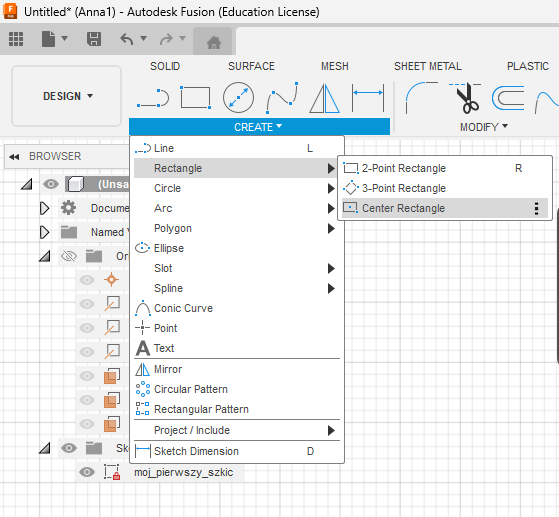Select 2-Point Rectangle from submenu

[x=445, y=168]
